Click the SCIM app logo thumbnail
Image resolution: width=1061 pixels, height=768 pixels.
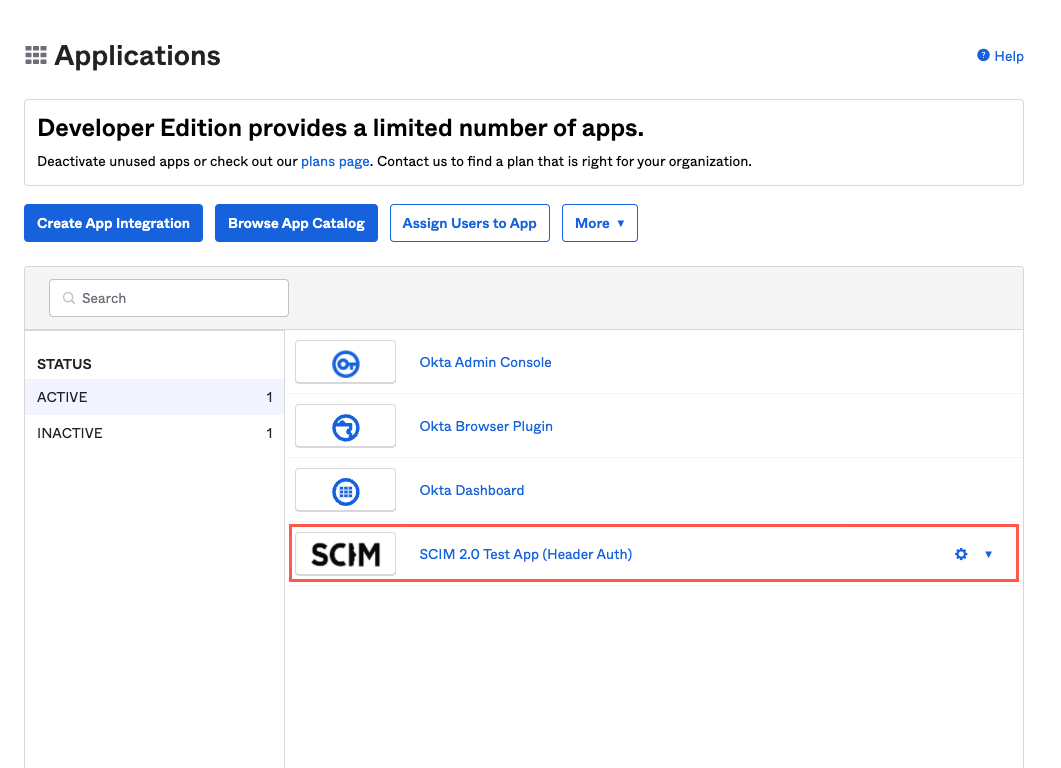point(345,554)
